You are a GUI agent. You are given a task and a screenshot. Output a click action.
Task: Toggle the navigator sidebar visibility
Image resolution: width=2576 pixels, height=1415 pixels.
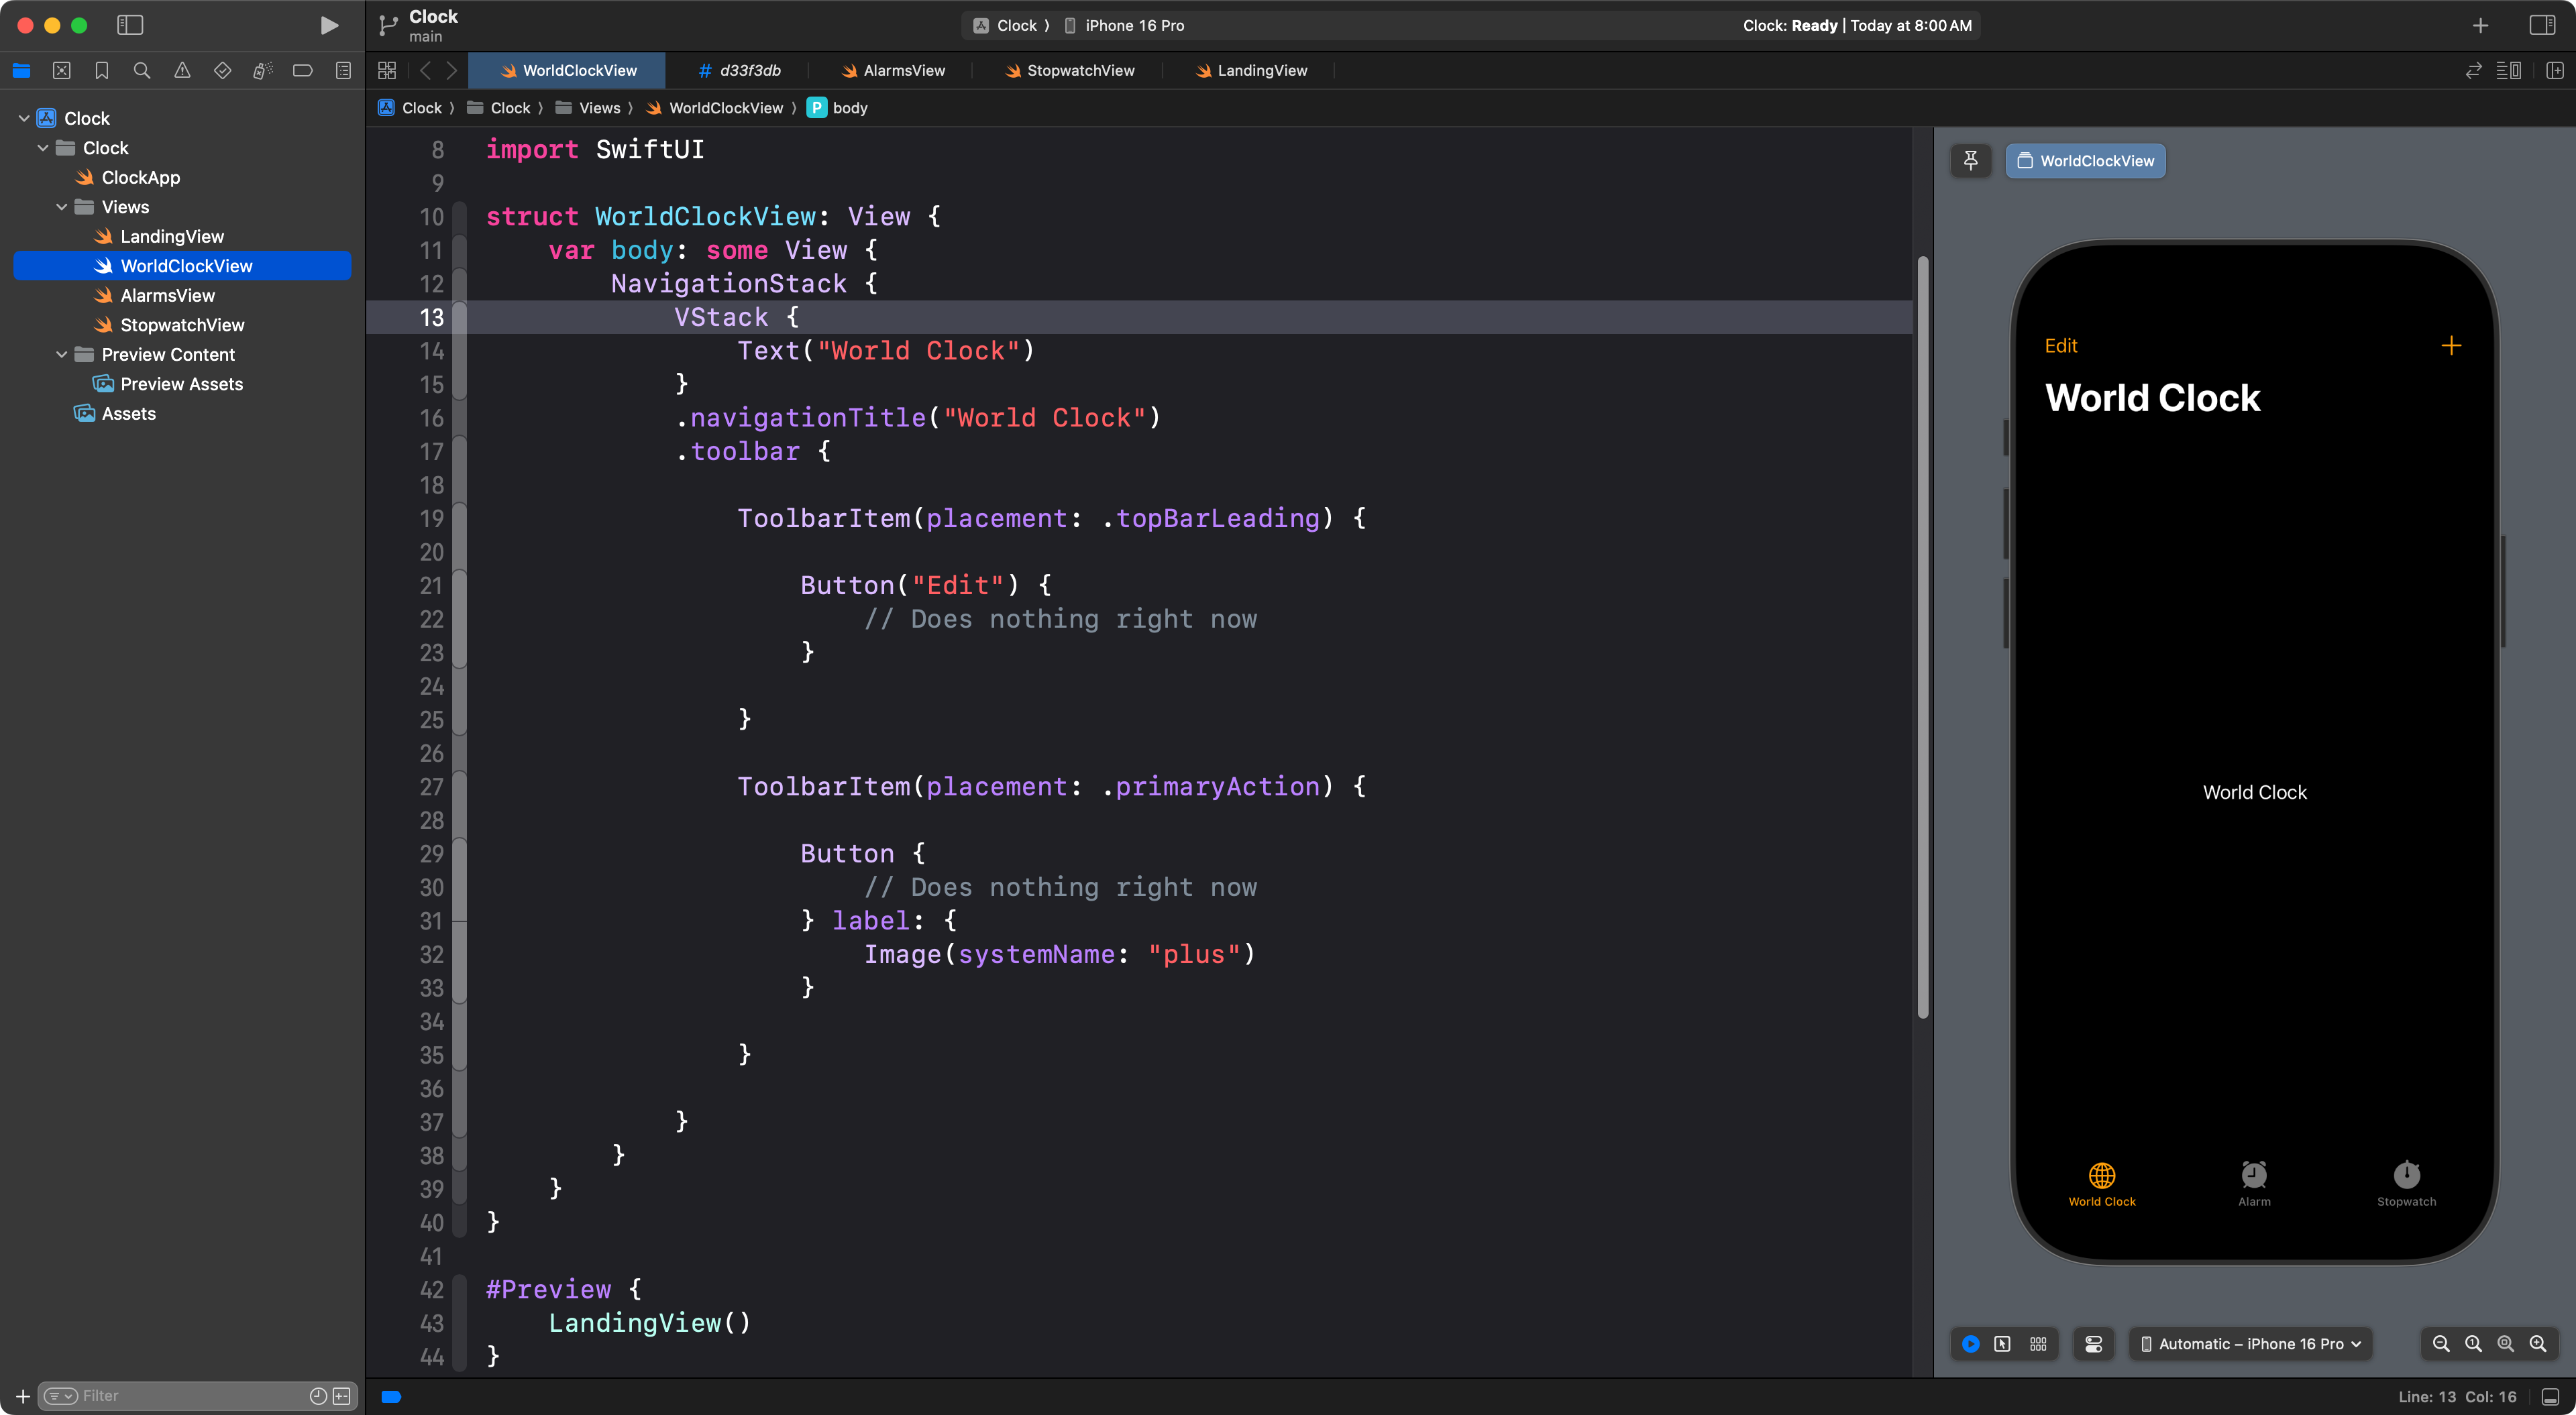pos(130,25)
